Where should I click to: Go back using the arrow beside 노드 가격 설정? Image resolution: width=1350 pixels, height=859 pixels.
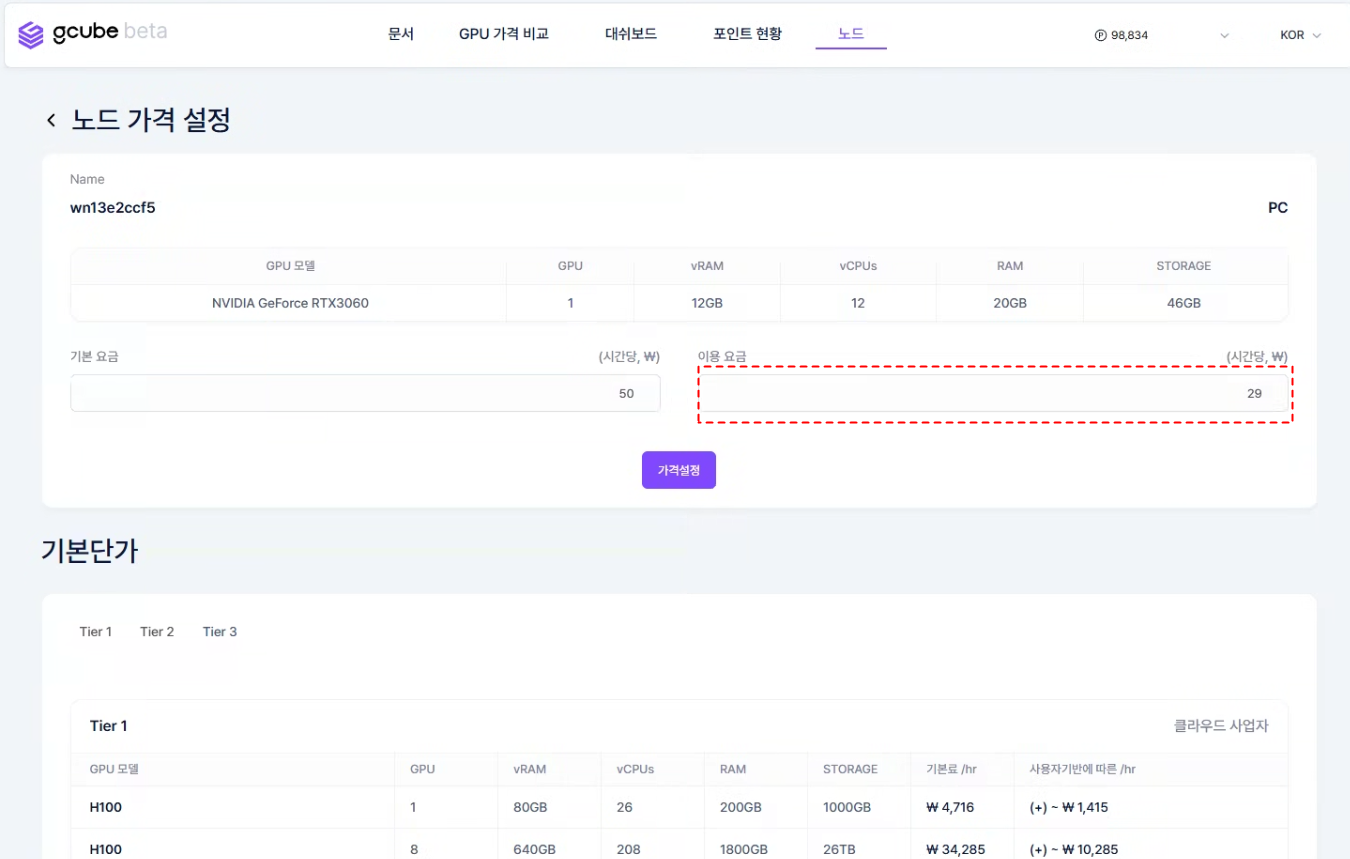pyautogui.click(x=51, y=121)
